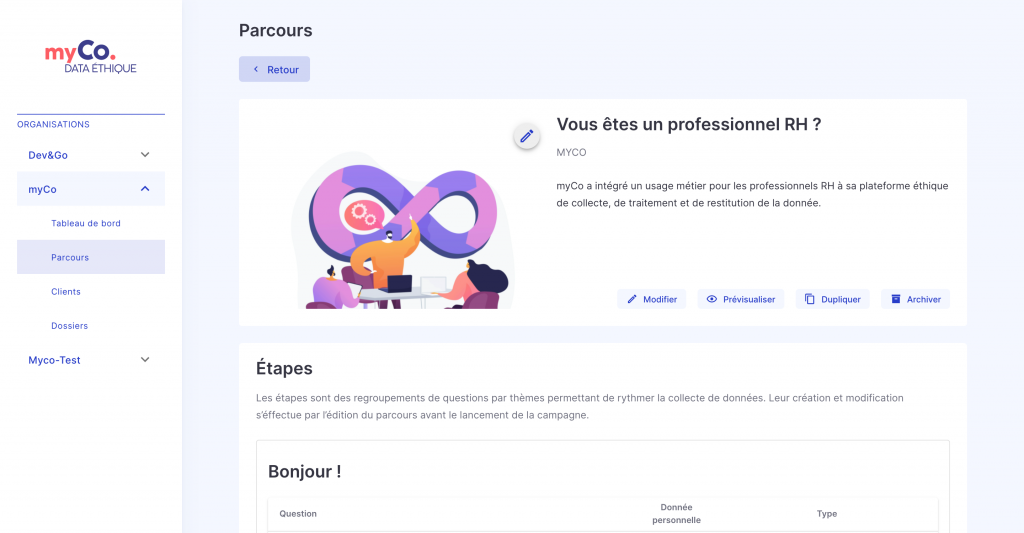Select the Dev&Go organisation name
The height and width of the screenshot is (533, 1024).
48,155
